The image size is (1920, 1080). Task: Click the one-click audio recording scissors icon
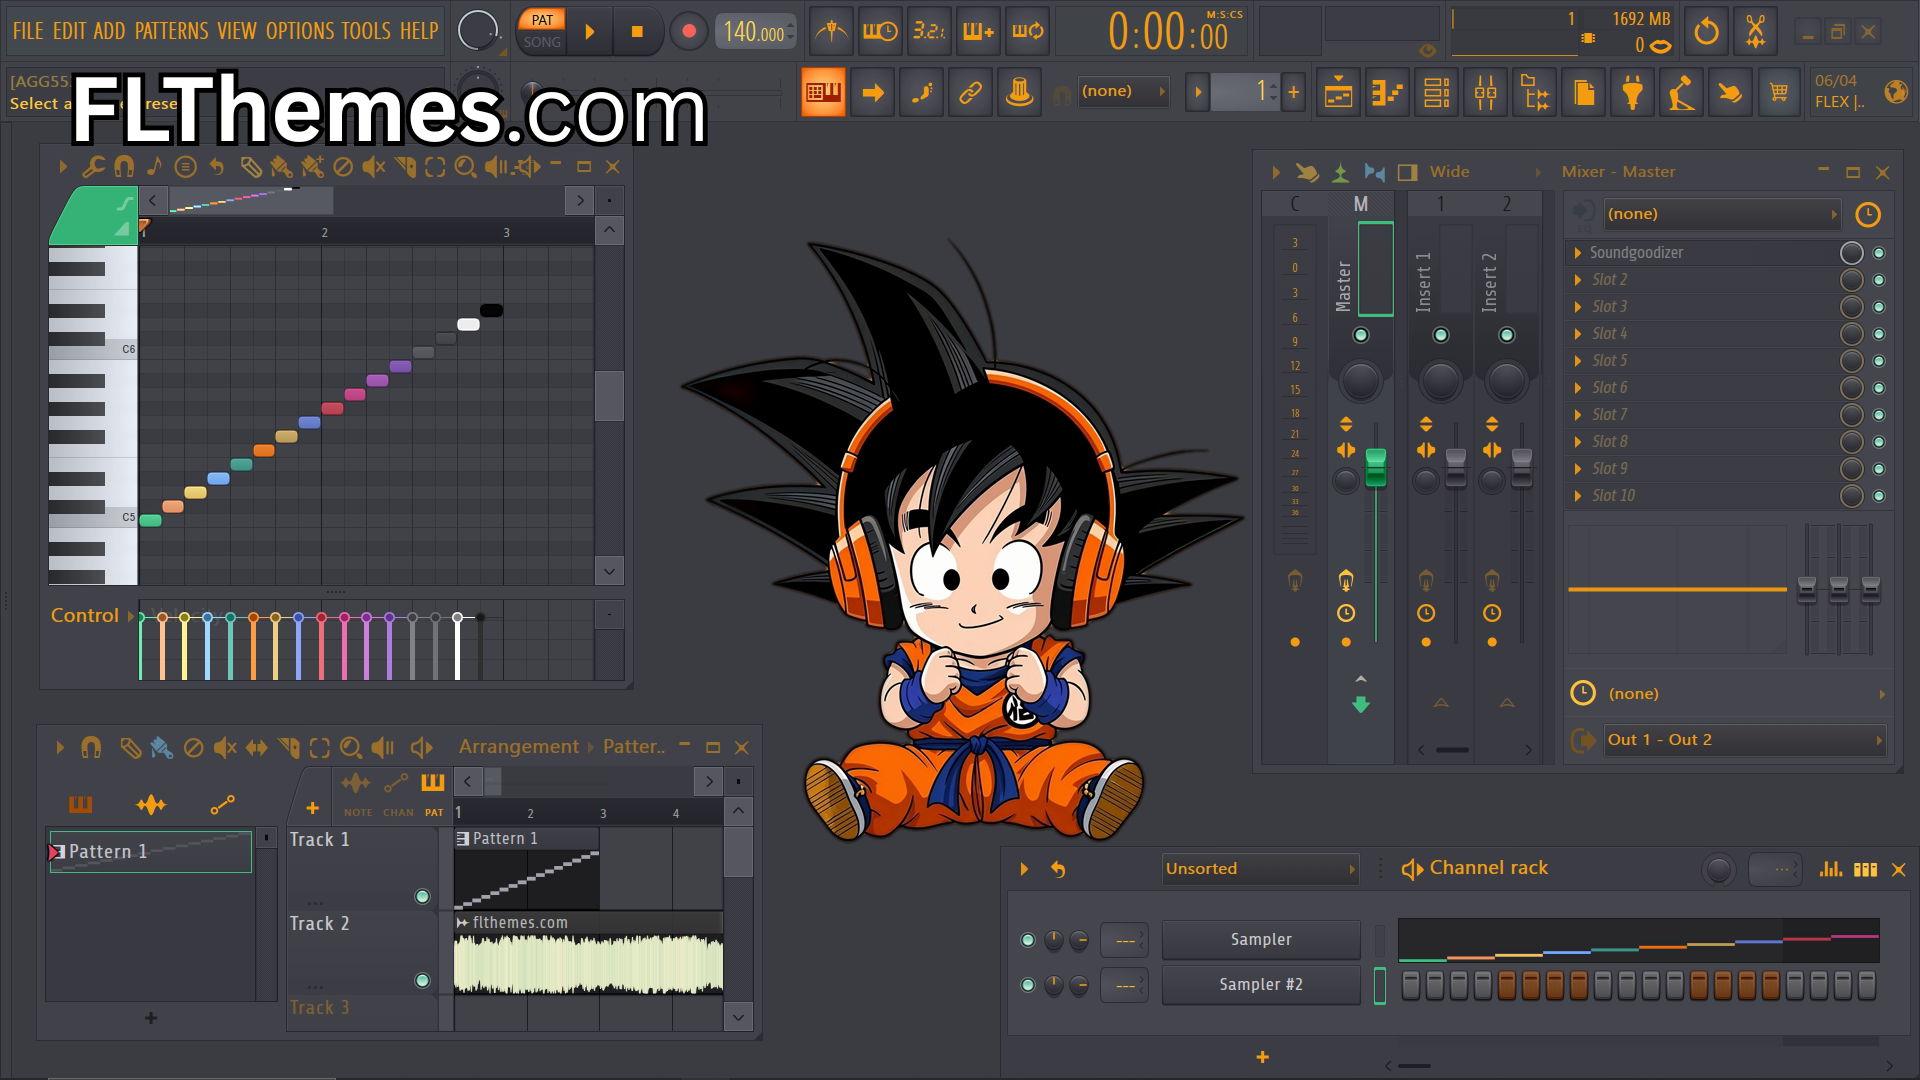click(x=1755, y=32)
